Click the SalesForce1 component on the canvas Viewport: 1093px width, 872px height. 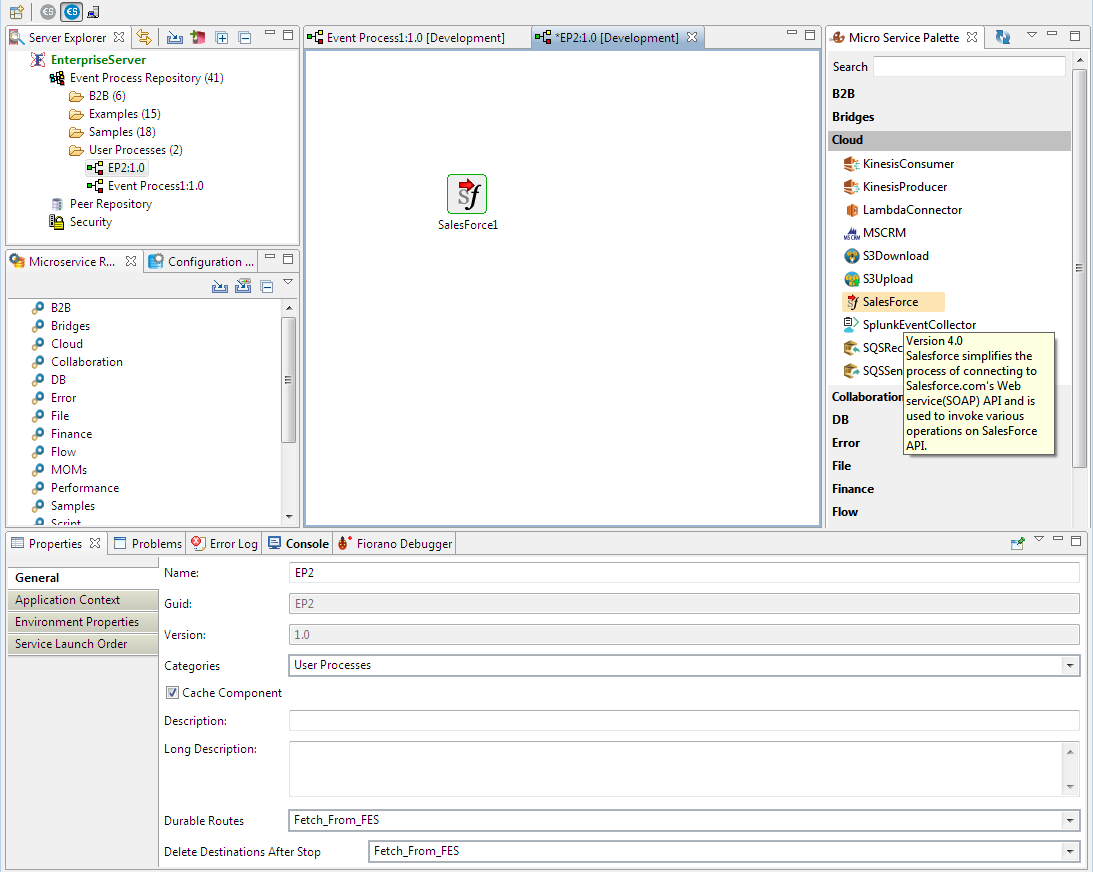tap(467, 194)
